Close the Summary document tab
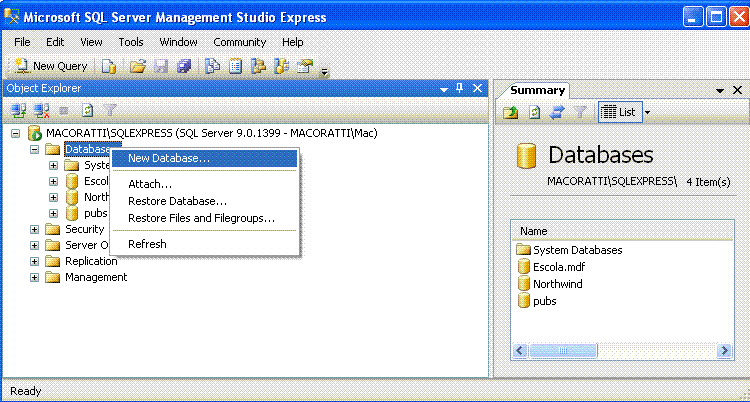This screenshot has width=750, height=402. [x=737, y=90]
